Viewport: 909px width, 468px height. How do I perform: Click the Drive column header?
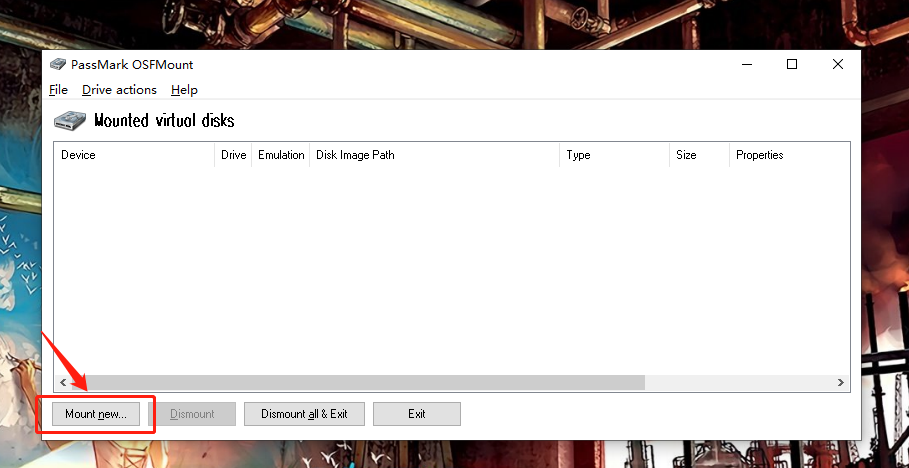[233, 155]
